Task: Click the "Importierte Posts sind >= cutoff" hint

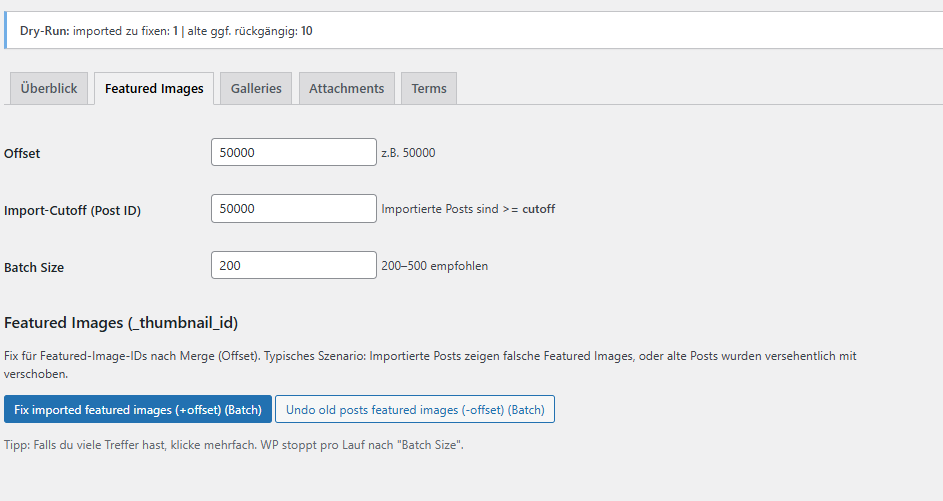Action: pyautogui.click(x=468, y=209)
